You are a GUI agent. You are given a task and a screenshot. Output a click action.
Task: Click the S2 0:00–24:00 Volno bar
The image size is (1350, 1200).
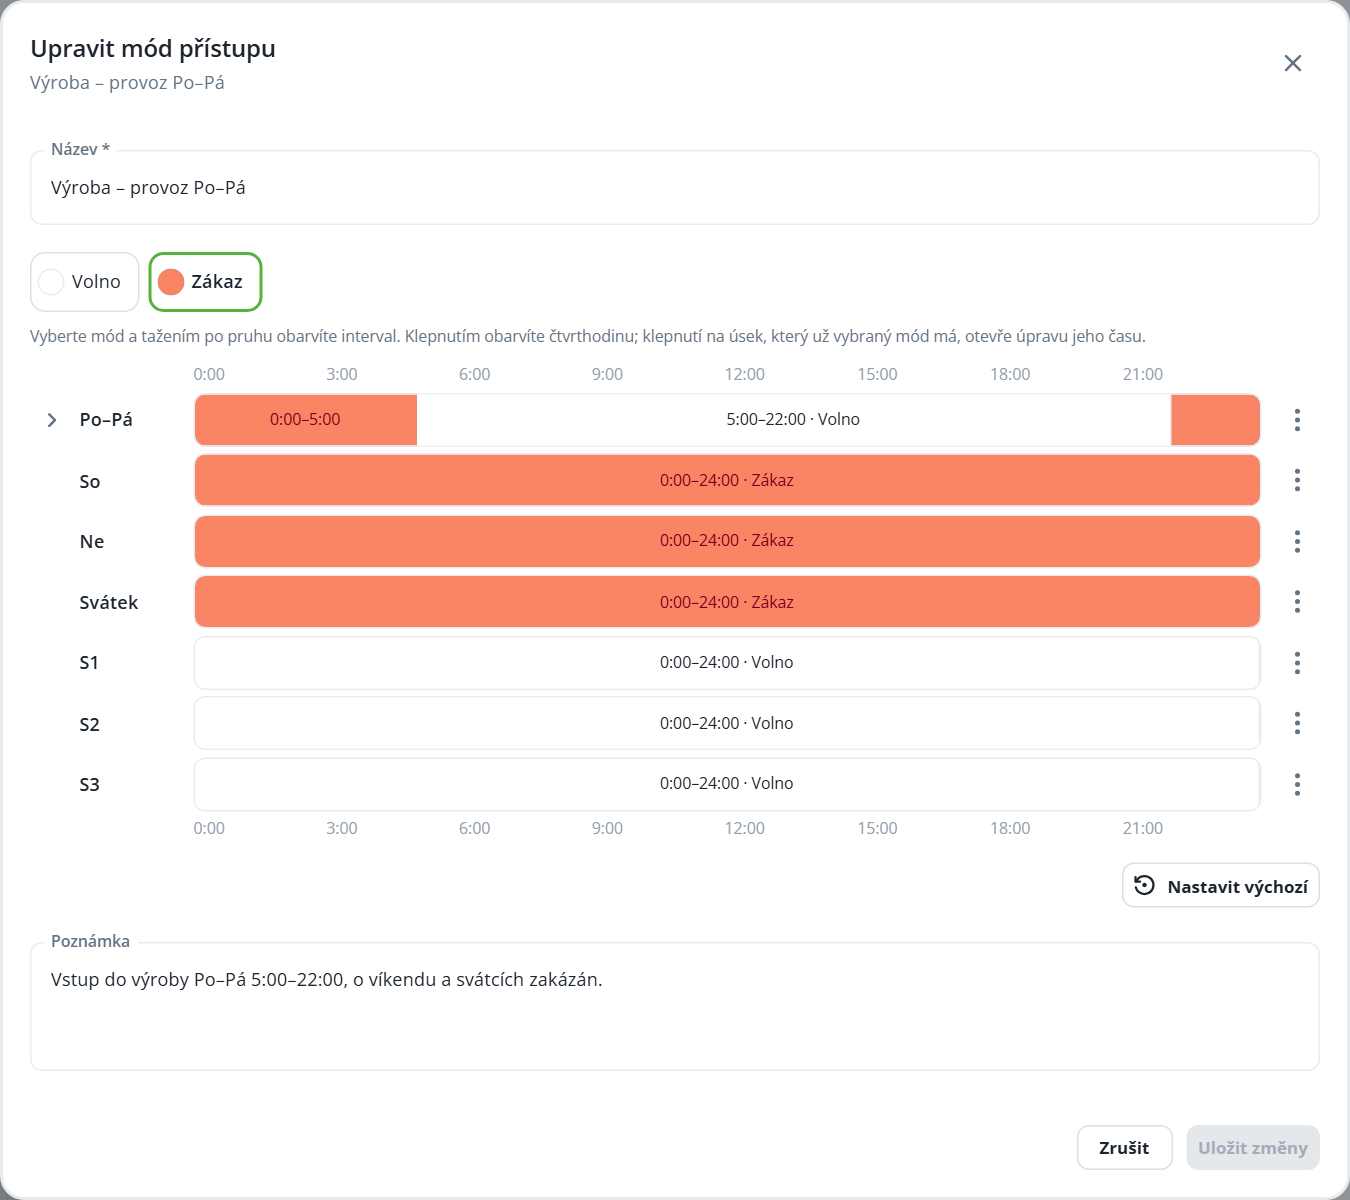[x=727, y=723]
